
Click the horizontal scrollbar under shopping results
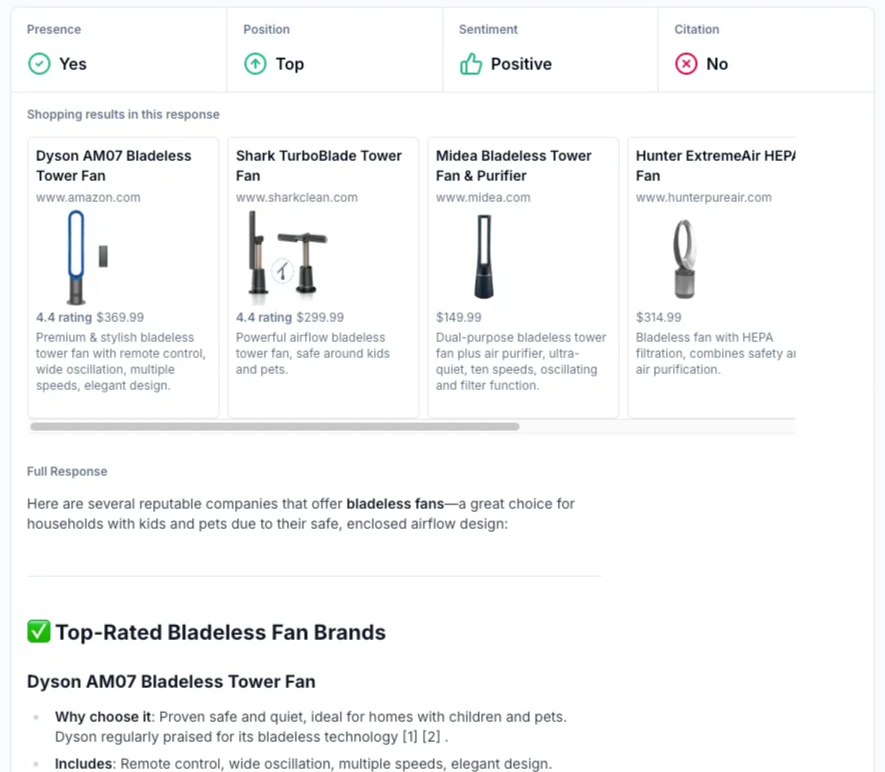pyautogui.click(x=275, y=427)
